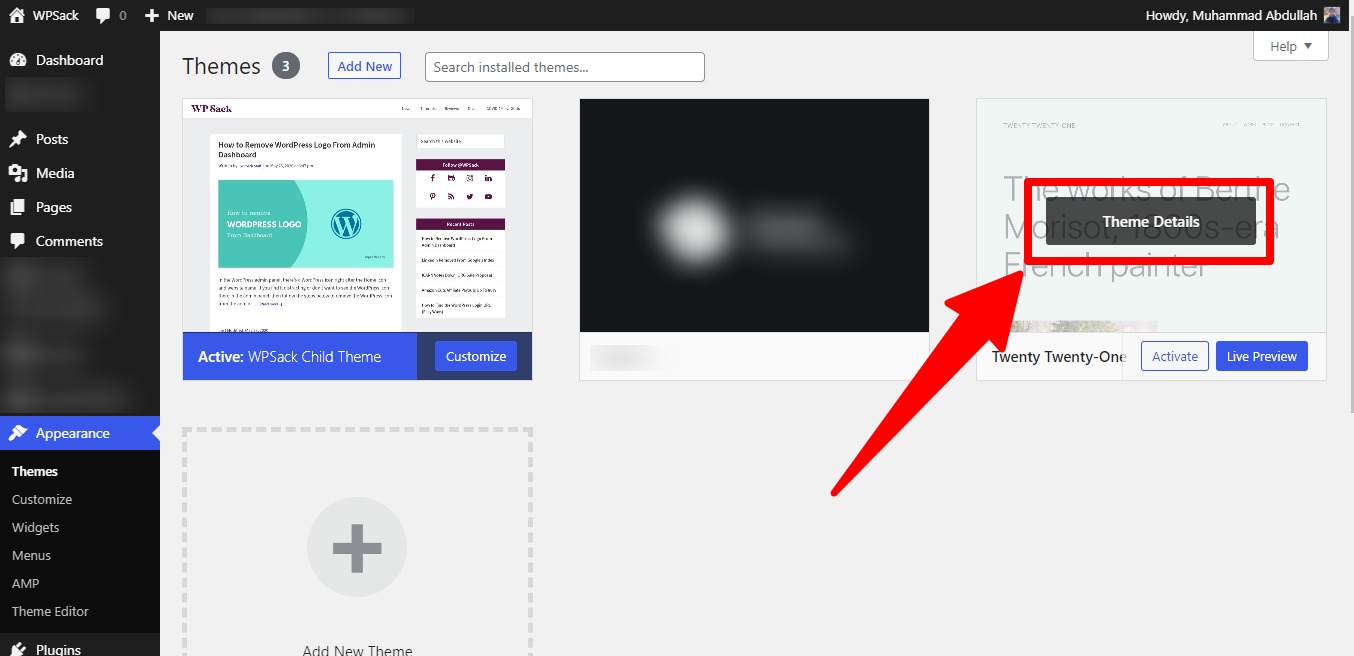Click the plus icon beside New
1354x656 pixels.
click(151, 15)
